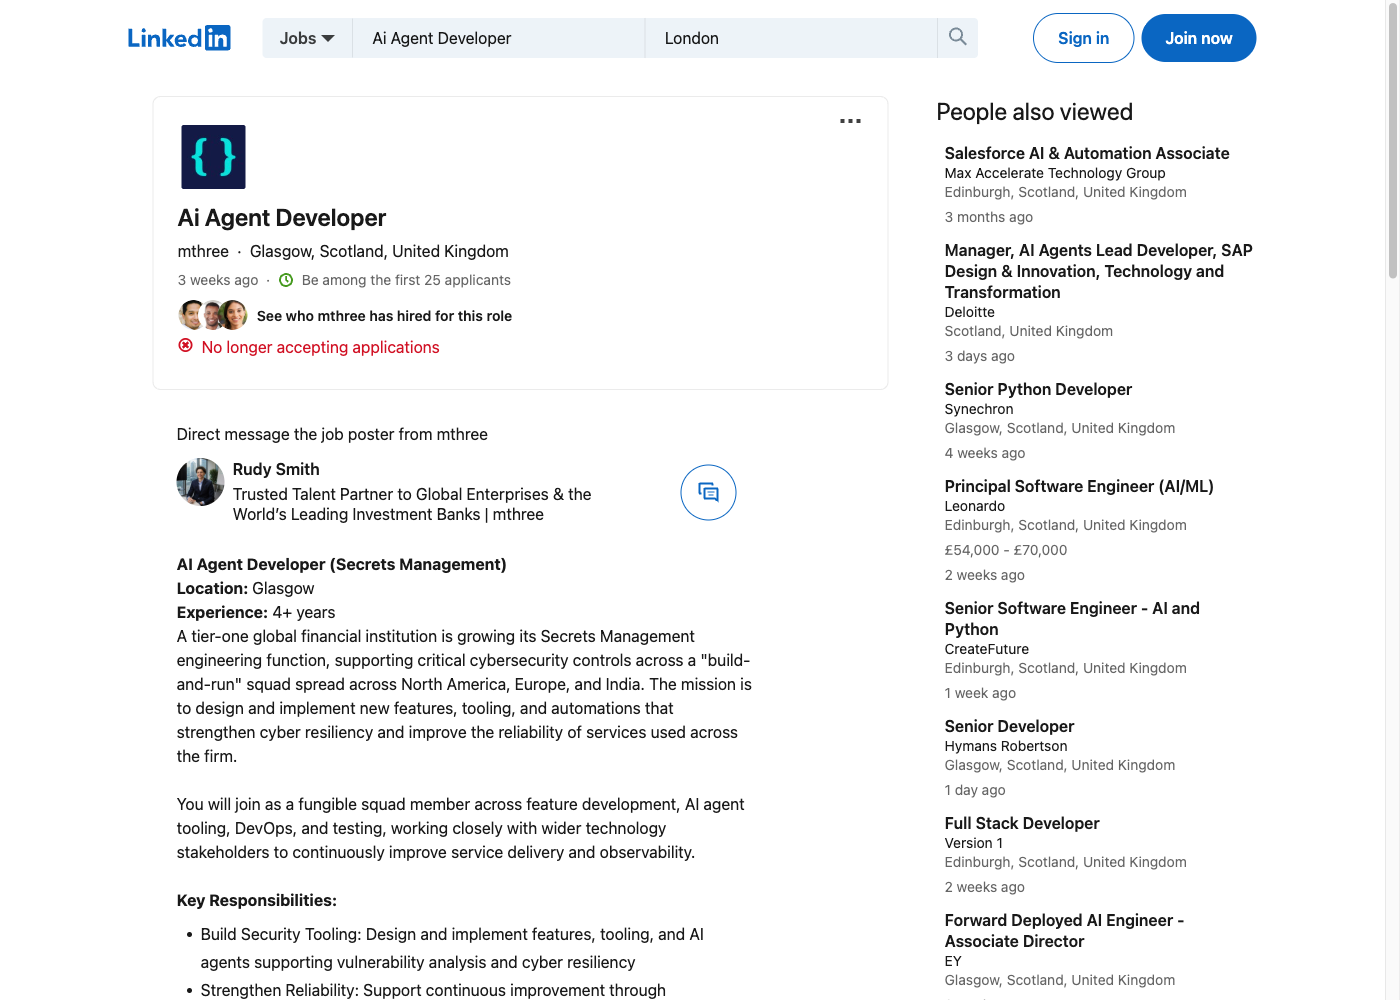Viewport: 1400px width, 1000px height.
Task: Open Forward Deployed AI Engineer job
Action: [1064, 930]
